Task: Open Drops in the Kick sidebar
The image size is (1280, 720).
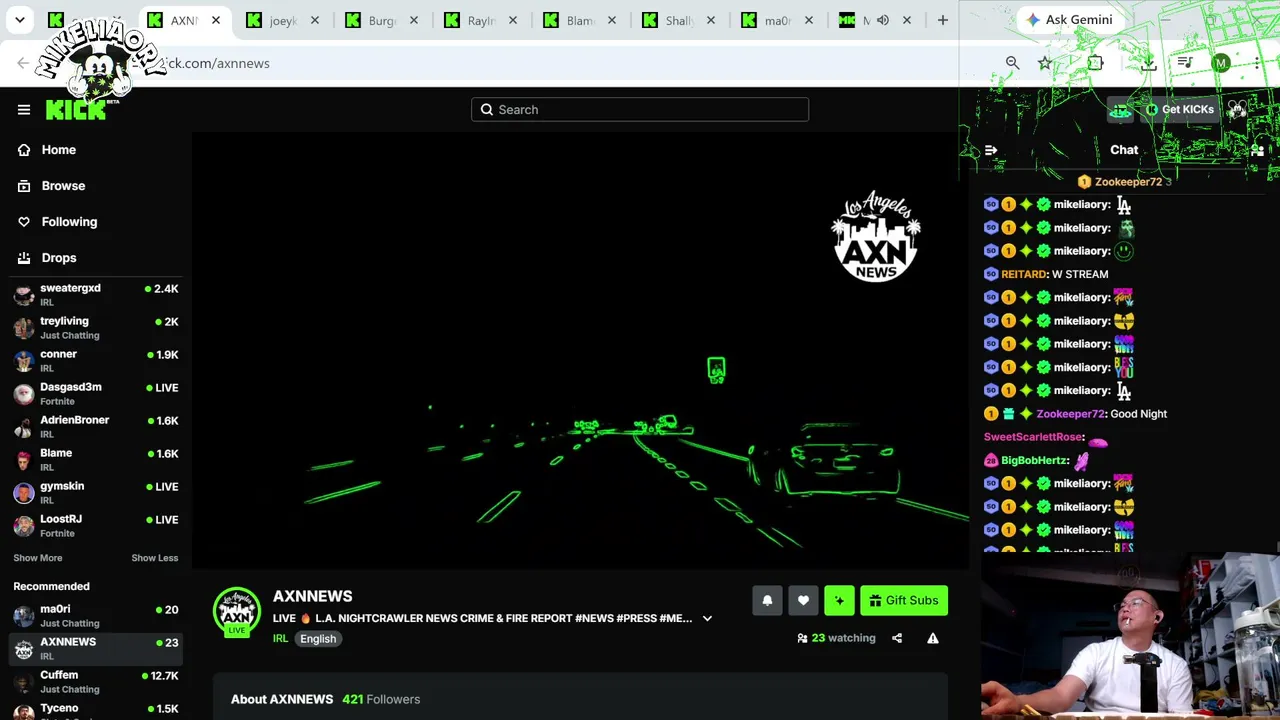Action: (x=59, y=258)
